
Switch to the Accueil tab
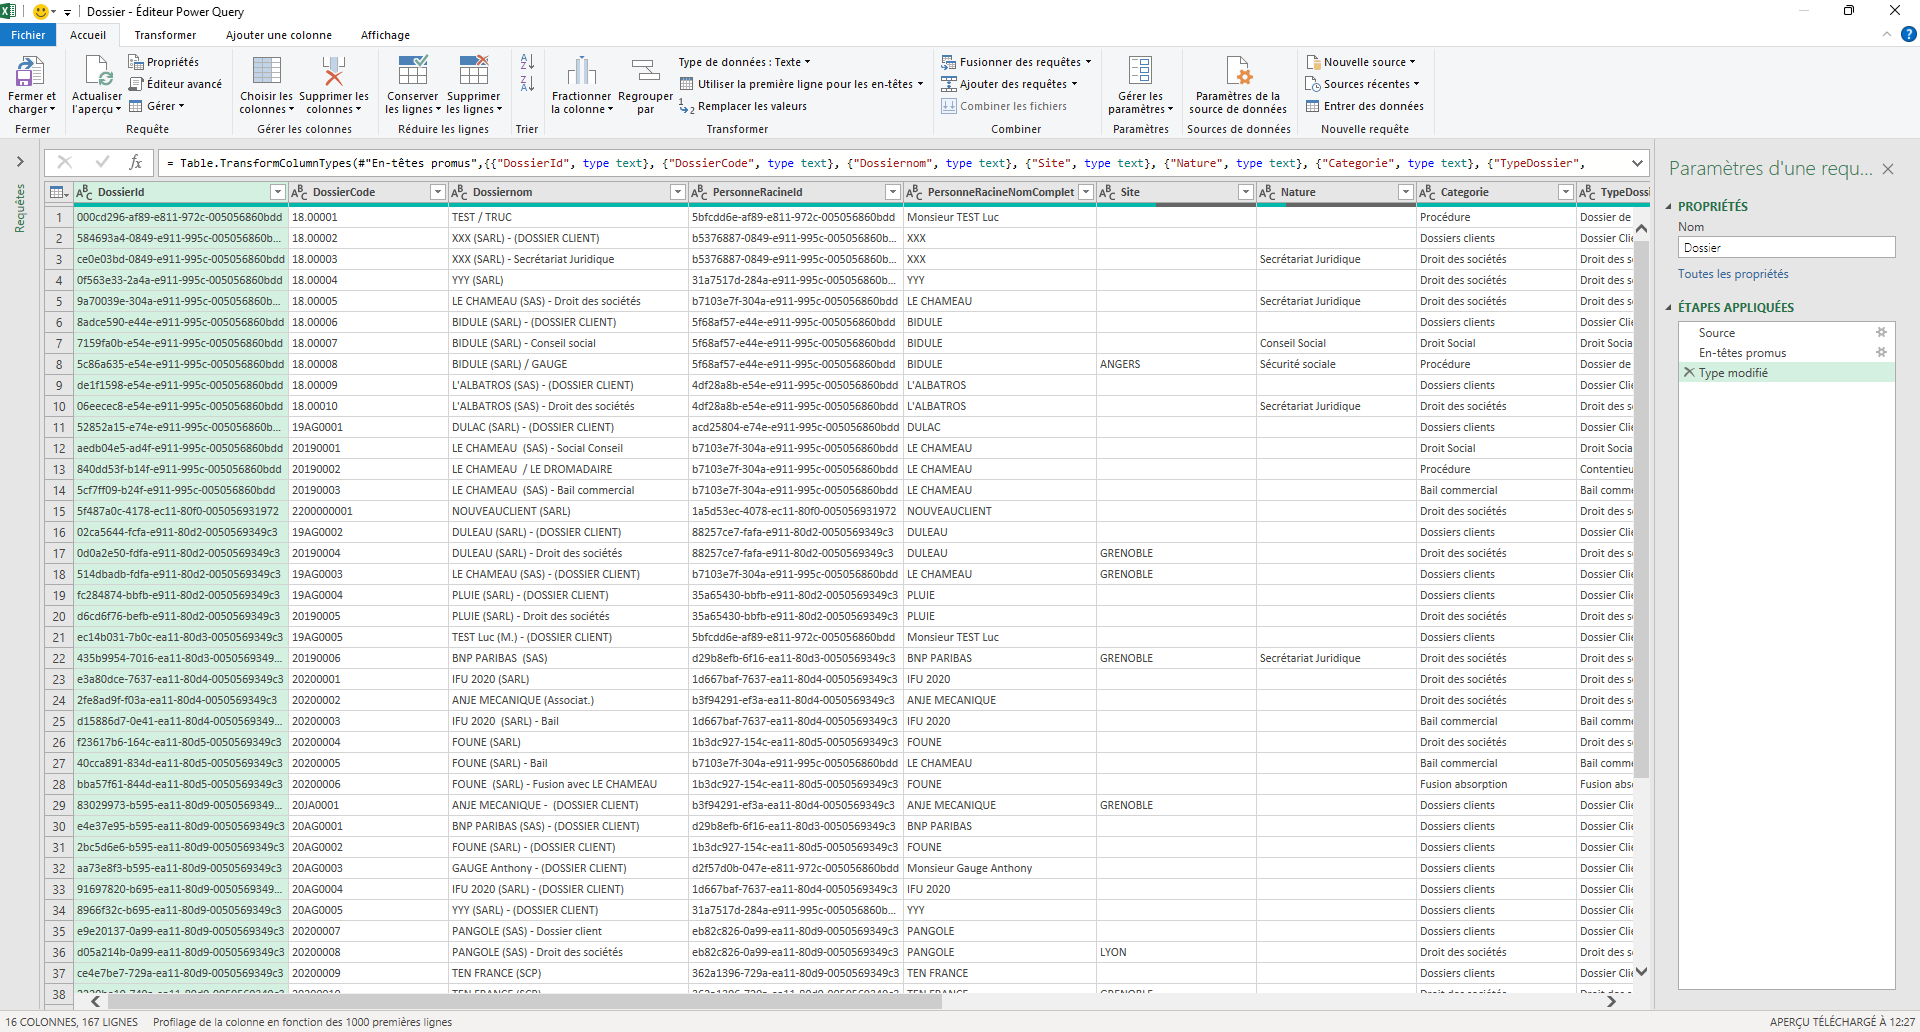[88, 35]
